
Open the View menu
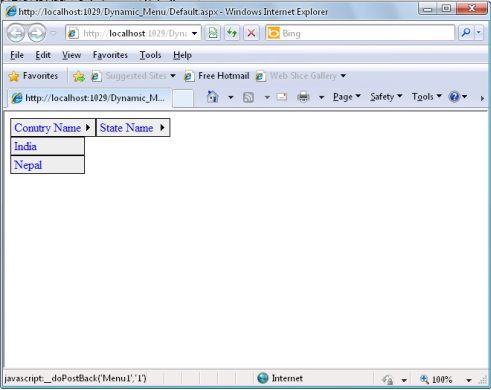pyautogui.click(x=71, y=55)
